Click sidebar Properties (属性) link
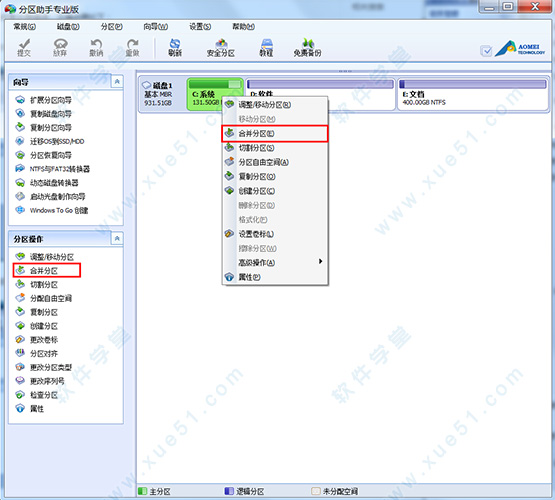The height and width of the screenshot is (500, 555). click(37, 409)
